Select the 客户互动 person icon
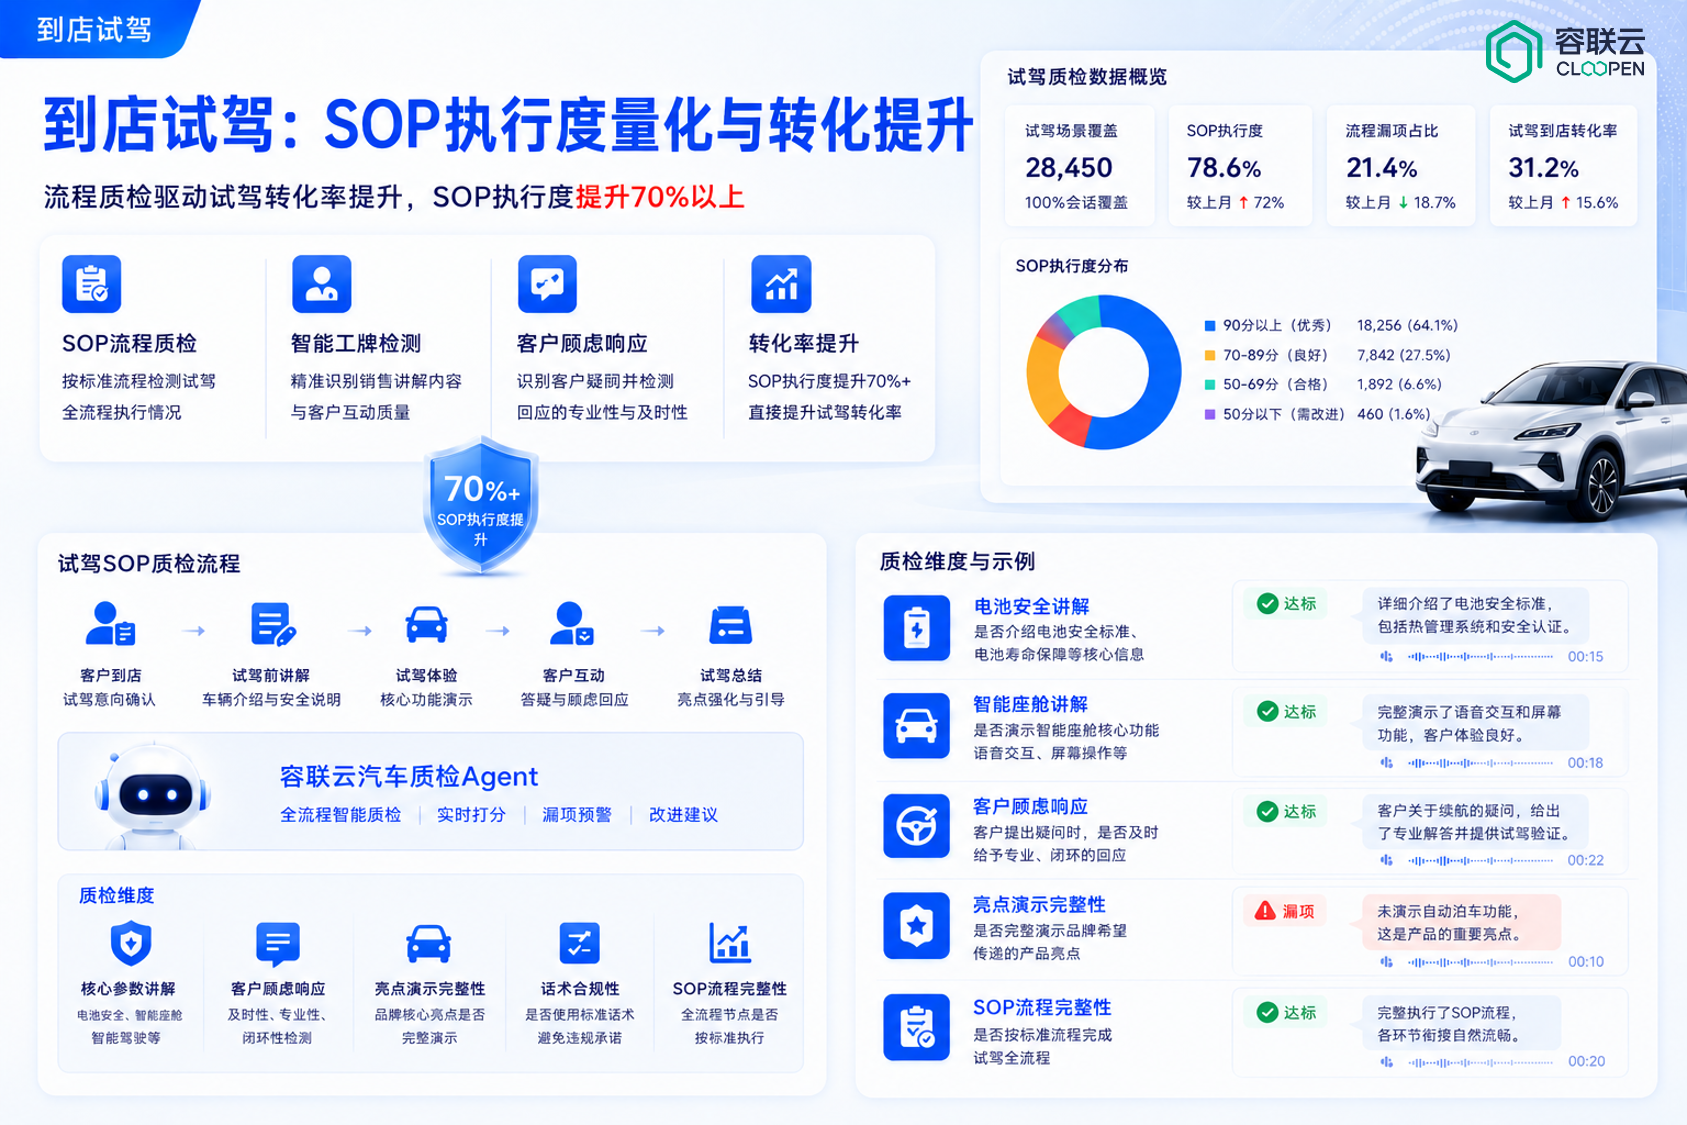 point(572,624)
